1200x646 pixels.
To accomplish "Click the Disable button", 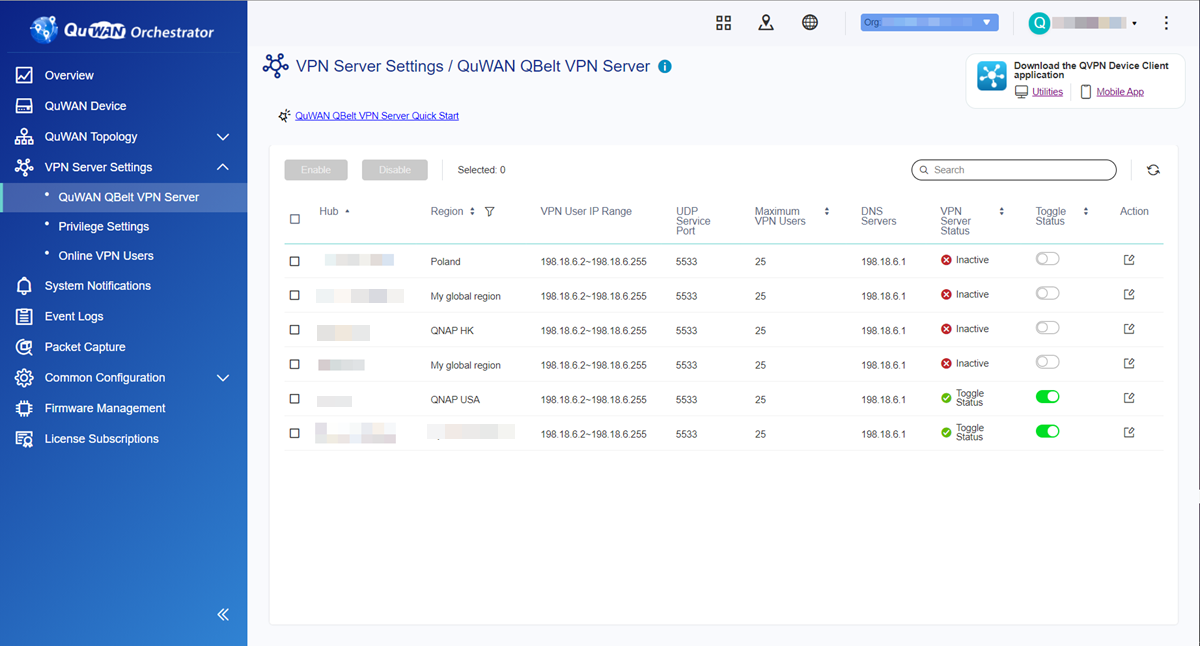I will [395, 170].
